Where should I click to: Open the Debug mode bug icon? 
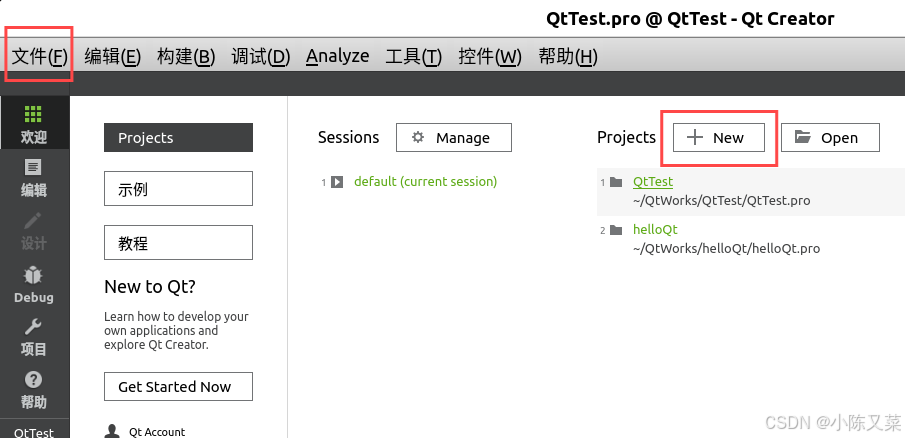click(33, 275)
